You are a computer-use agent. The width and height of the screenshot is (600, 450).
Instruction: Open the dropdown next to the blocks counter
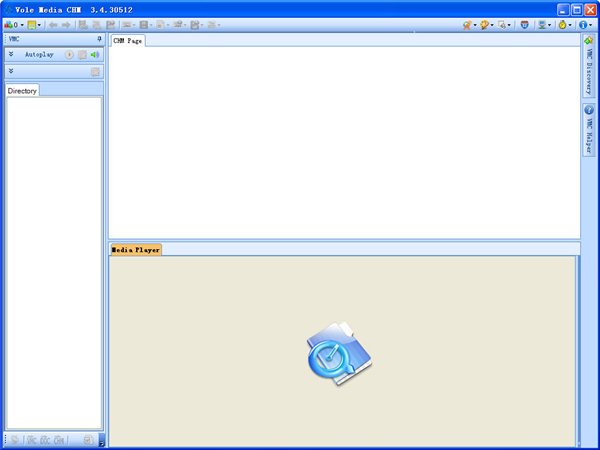coord(22,25)
